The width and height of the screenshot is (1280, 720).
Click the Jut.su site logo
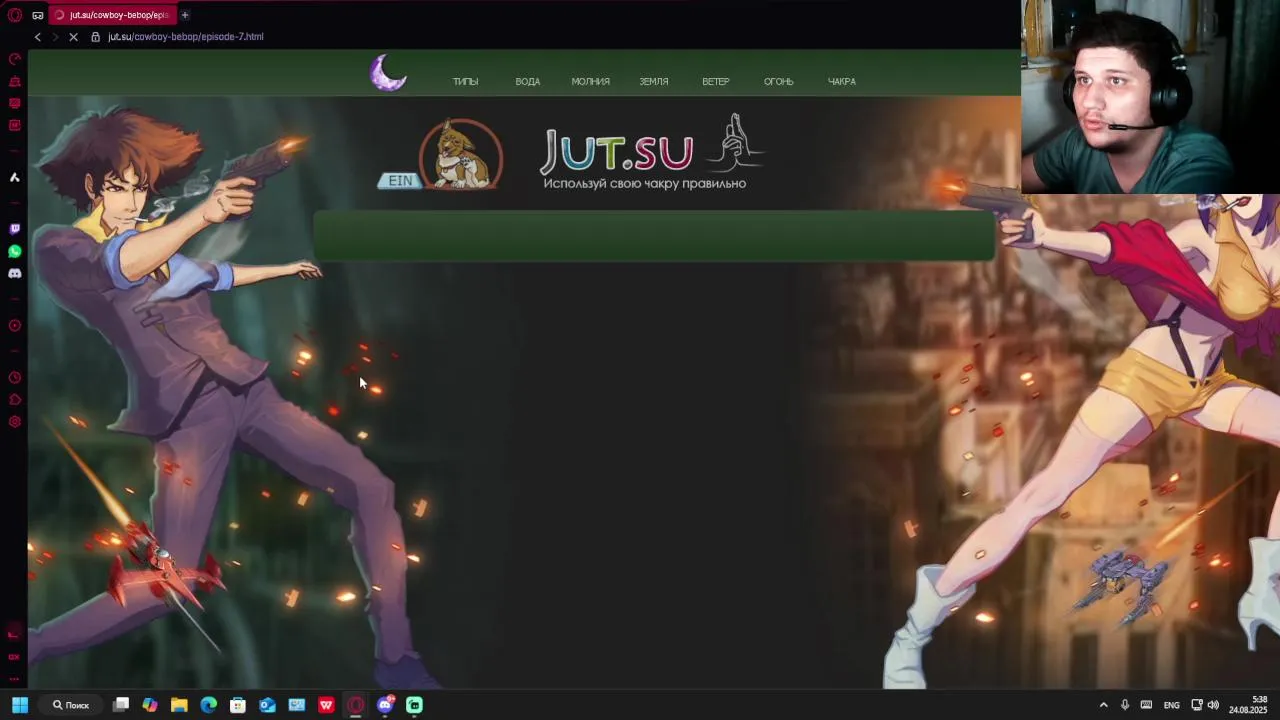(652, 152)
